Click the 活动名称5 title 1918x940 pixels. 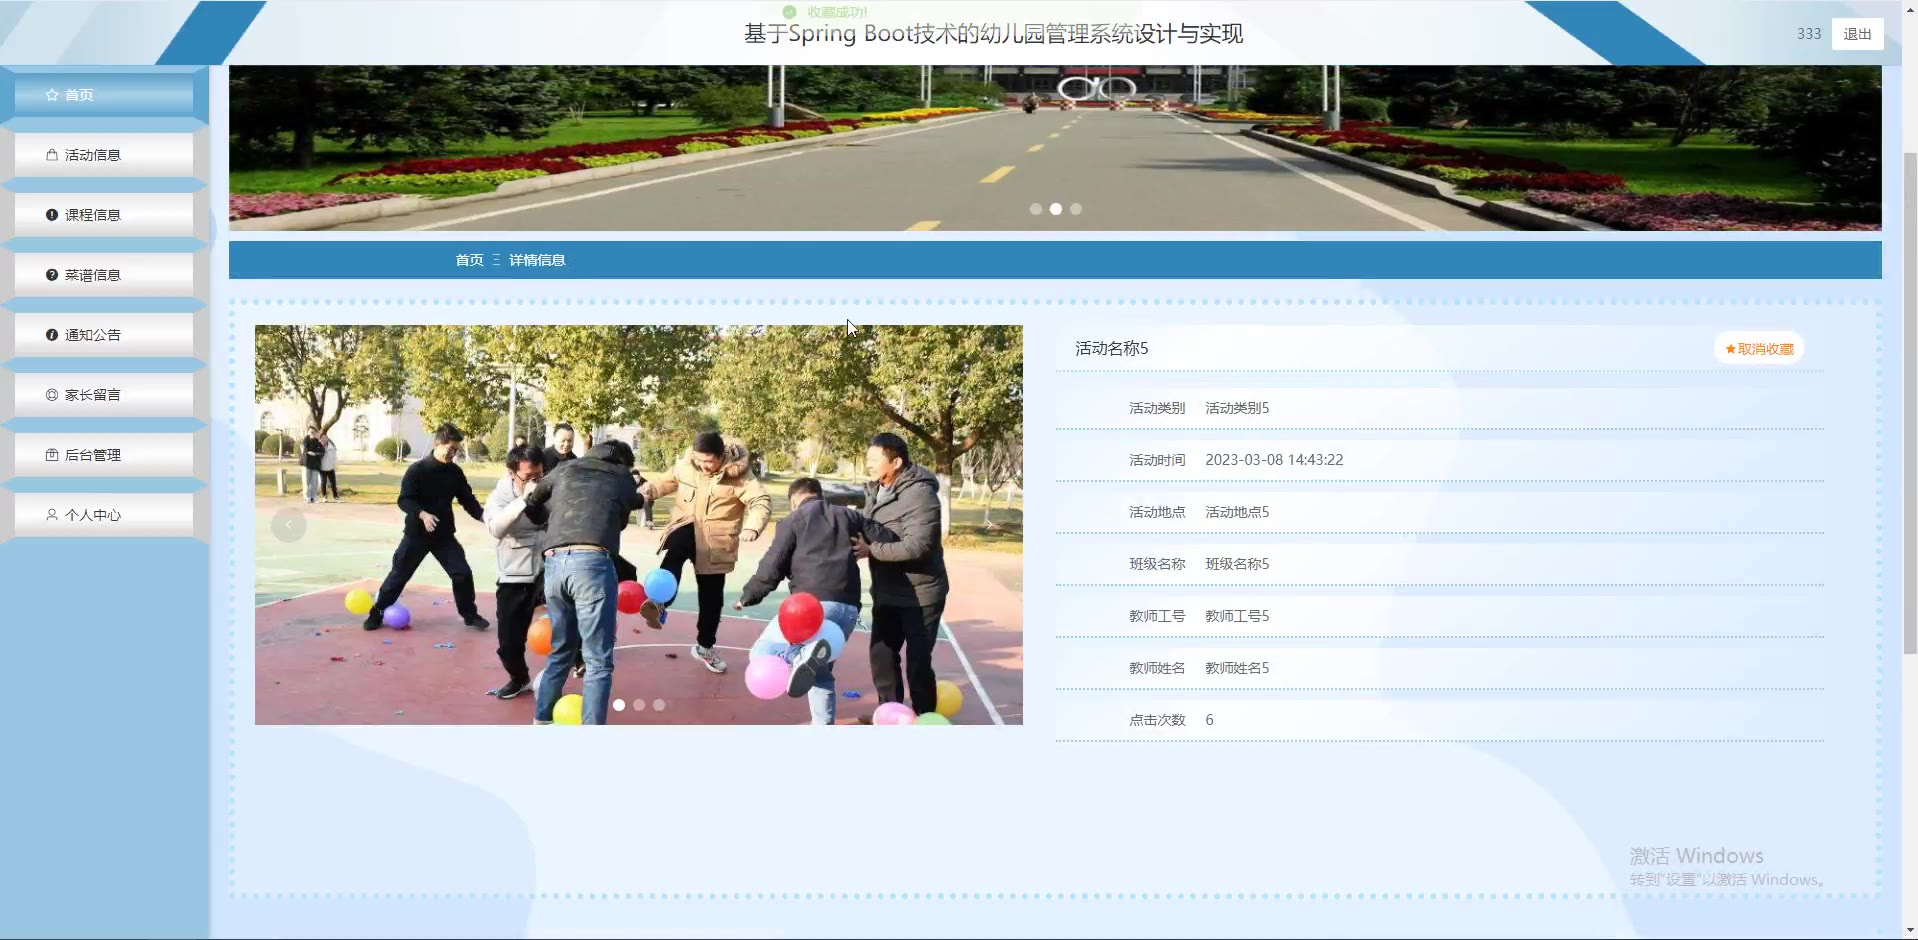(1112, 348)
